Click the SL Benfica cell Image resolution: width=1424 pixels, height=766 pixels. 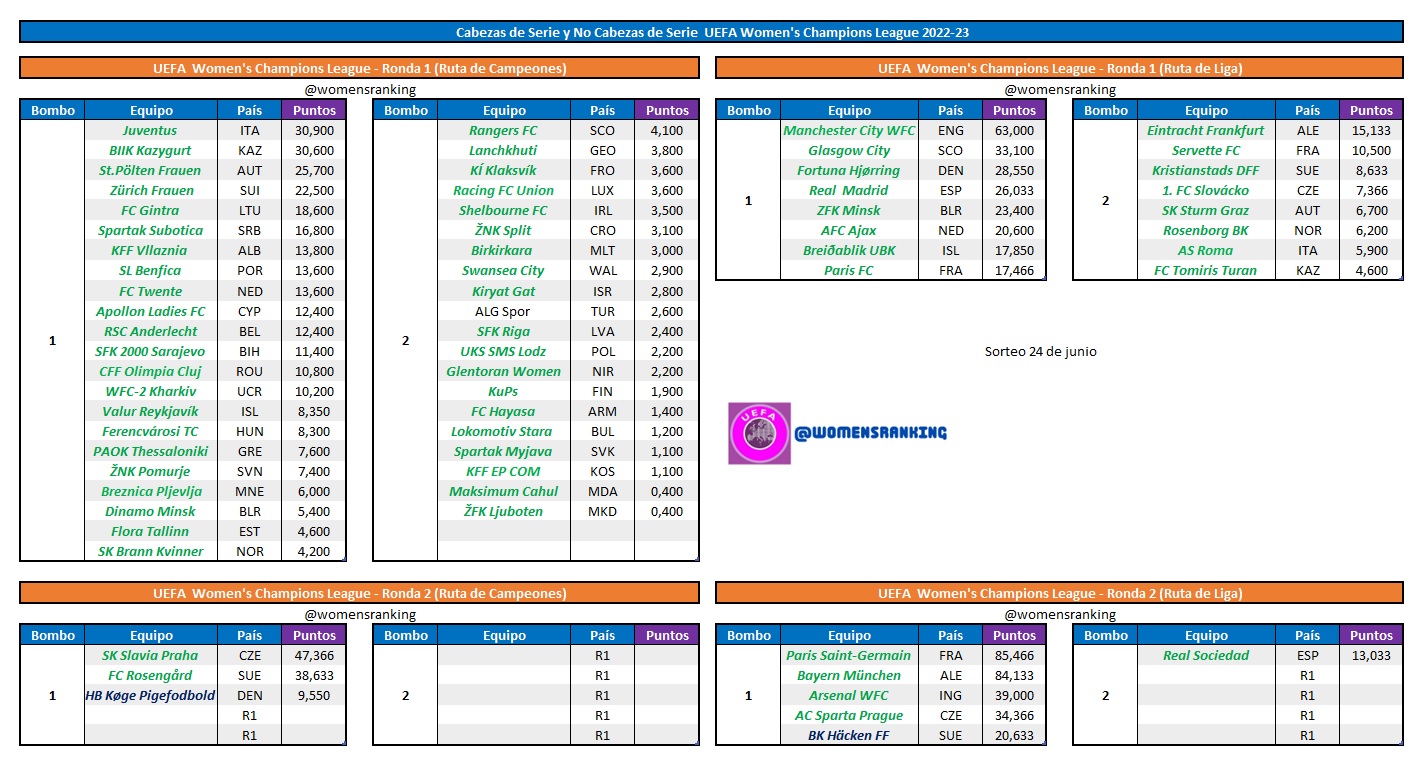151,270
